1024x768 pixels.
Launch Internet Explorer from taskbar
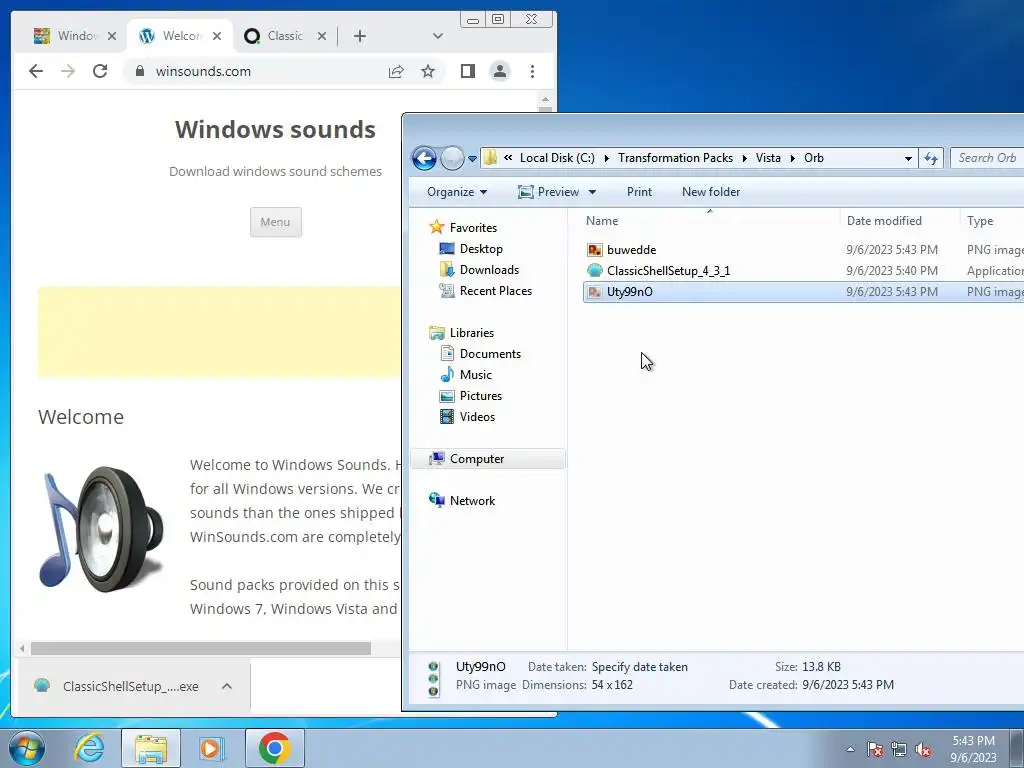click(89, 748)
